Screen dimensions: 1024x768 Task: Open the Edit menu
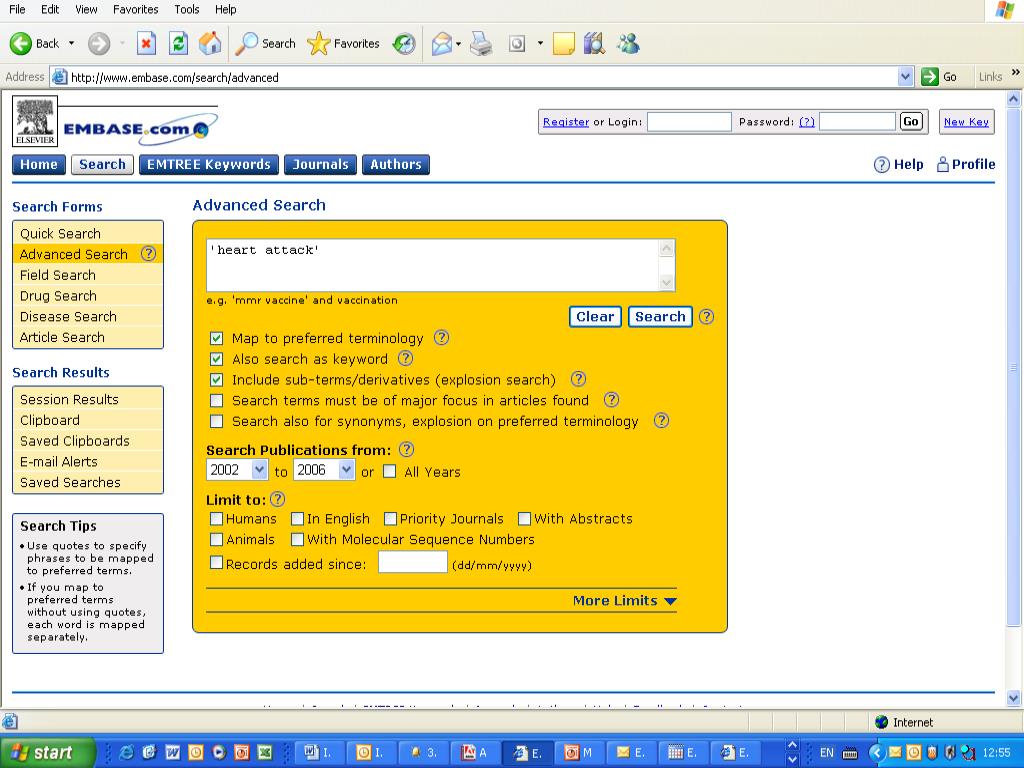pyautogui.click(x=50, y=9)
